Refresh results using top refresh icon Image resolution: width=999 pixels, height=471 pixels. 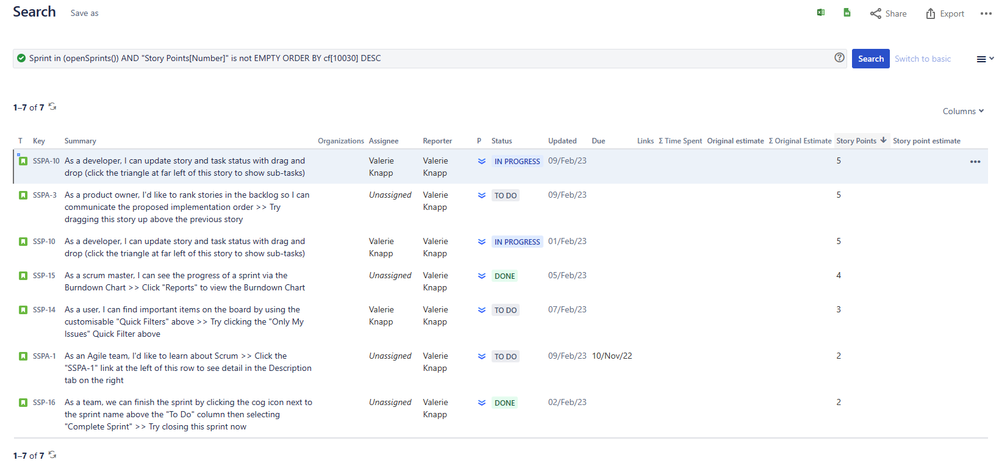(x=53, y=107)
